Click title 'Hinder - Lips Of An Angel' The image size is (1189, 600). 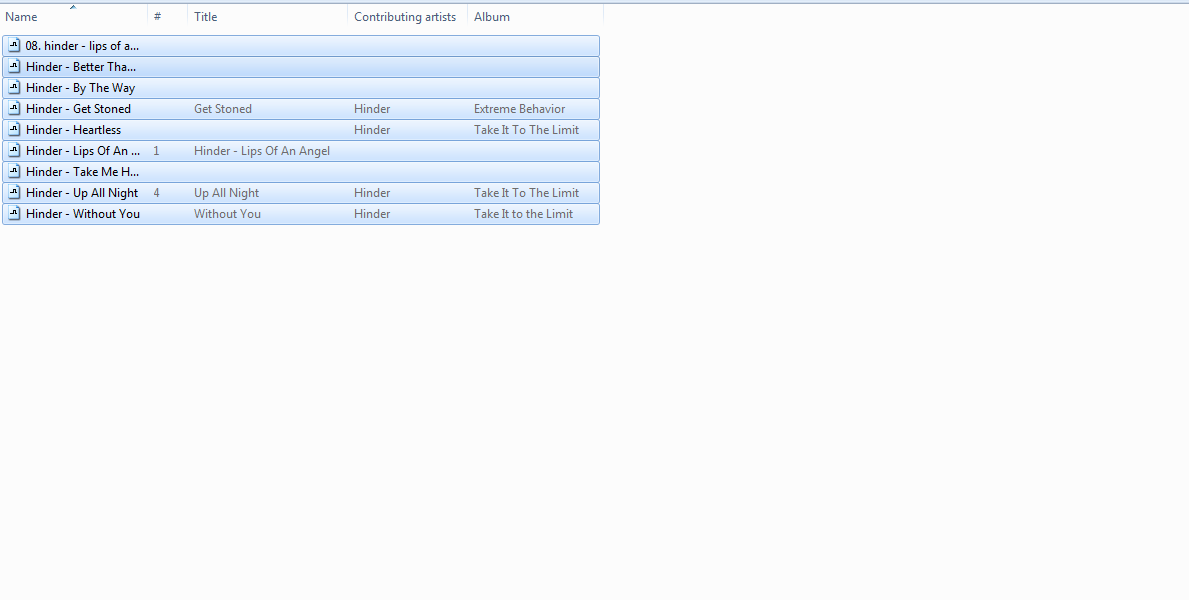pyautogui.click(x=262, y=151)
